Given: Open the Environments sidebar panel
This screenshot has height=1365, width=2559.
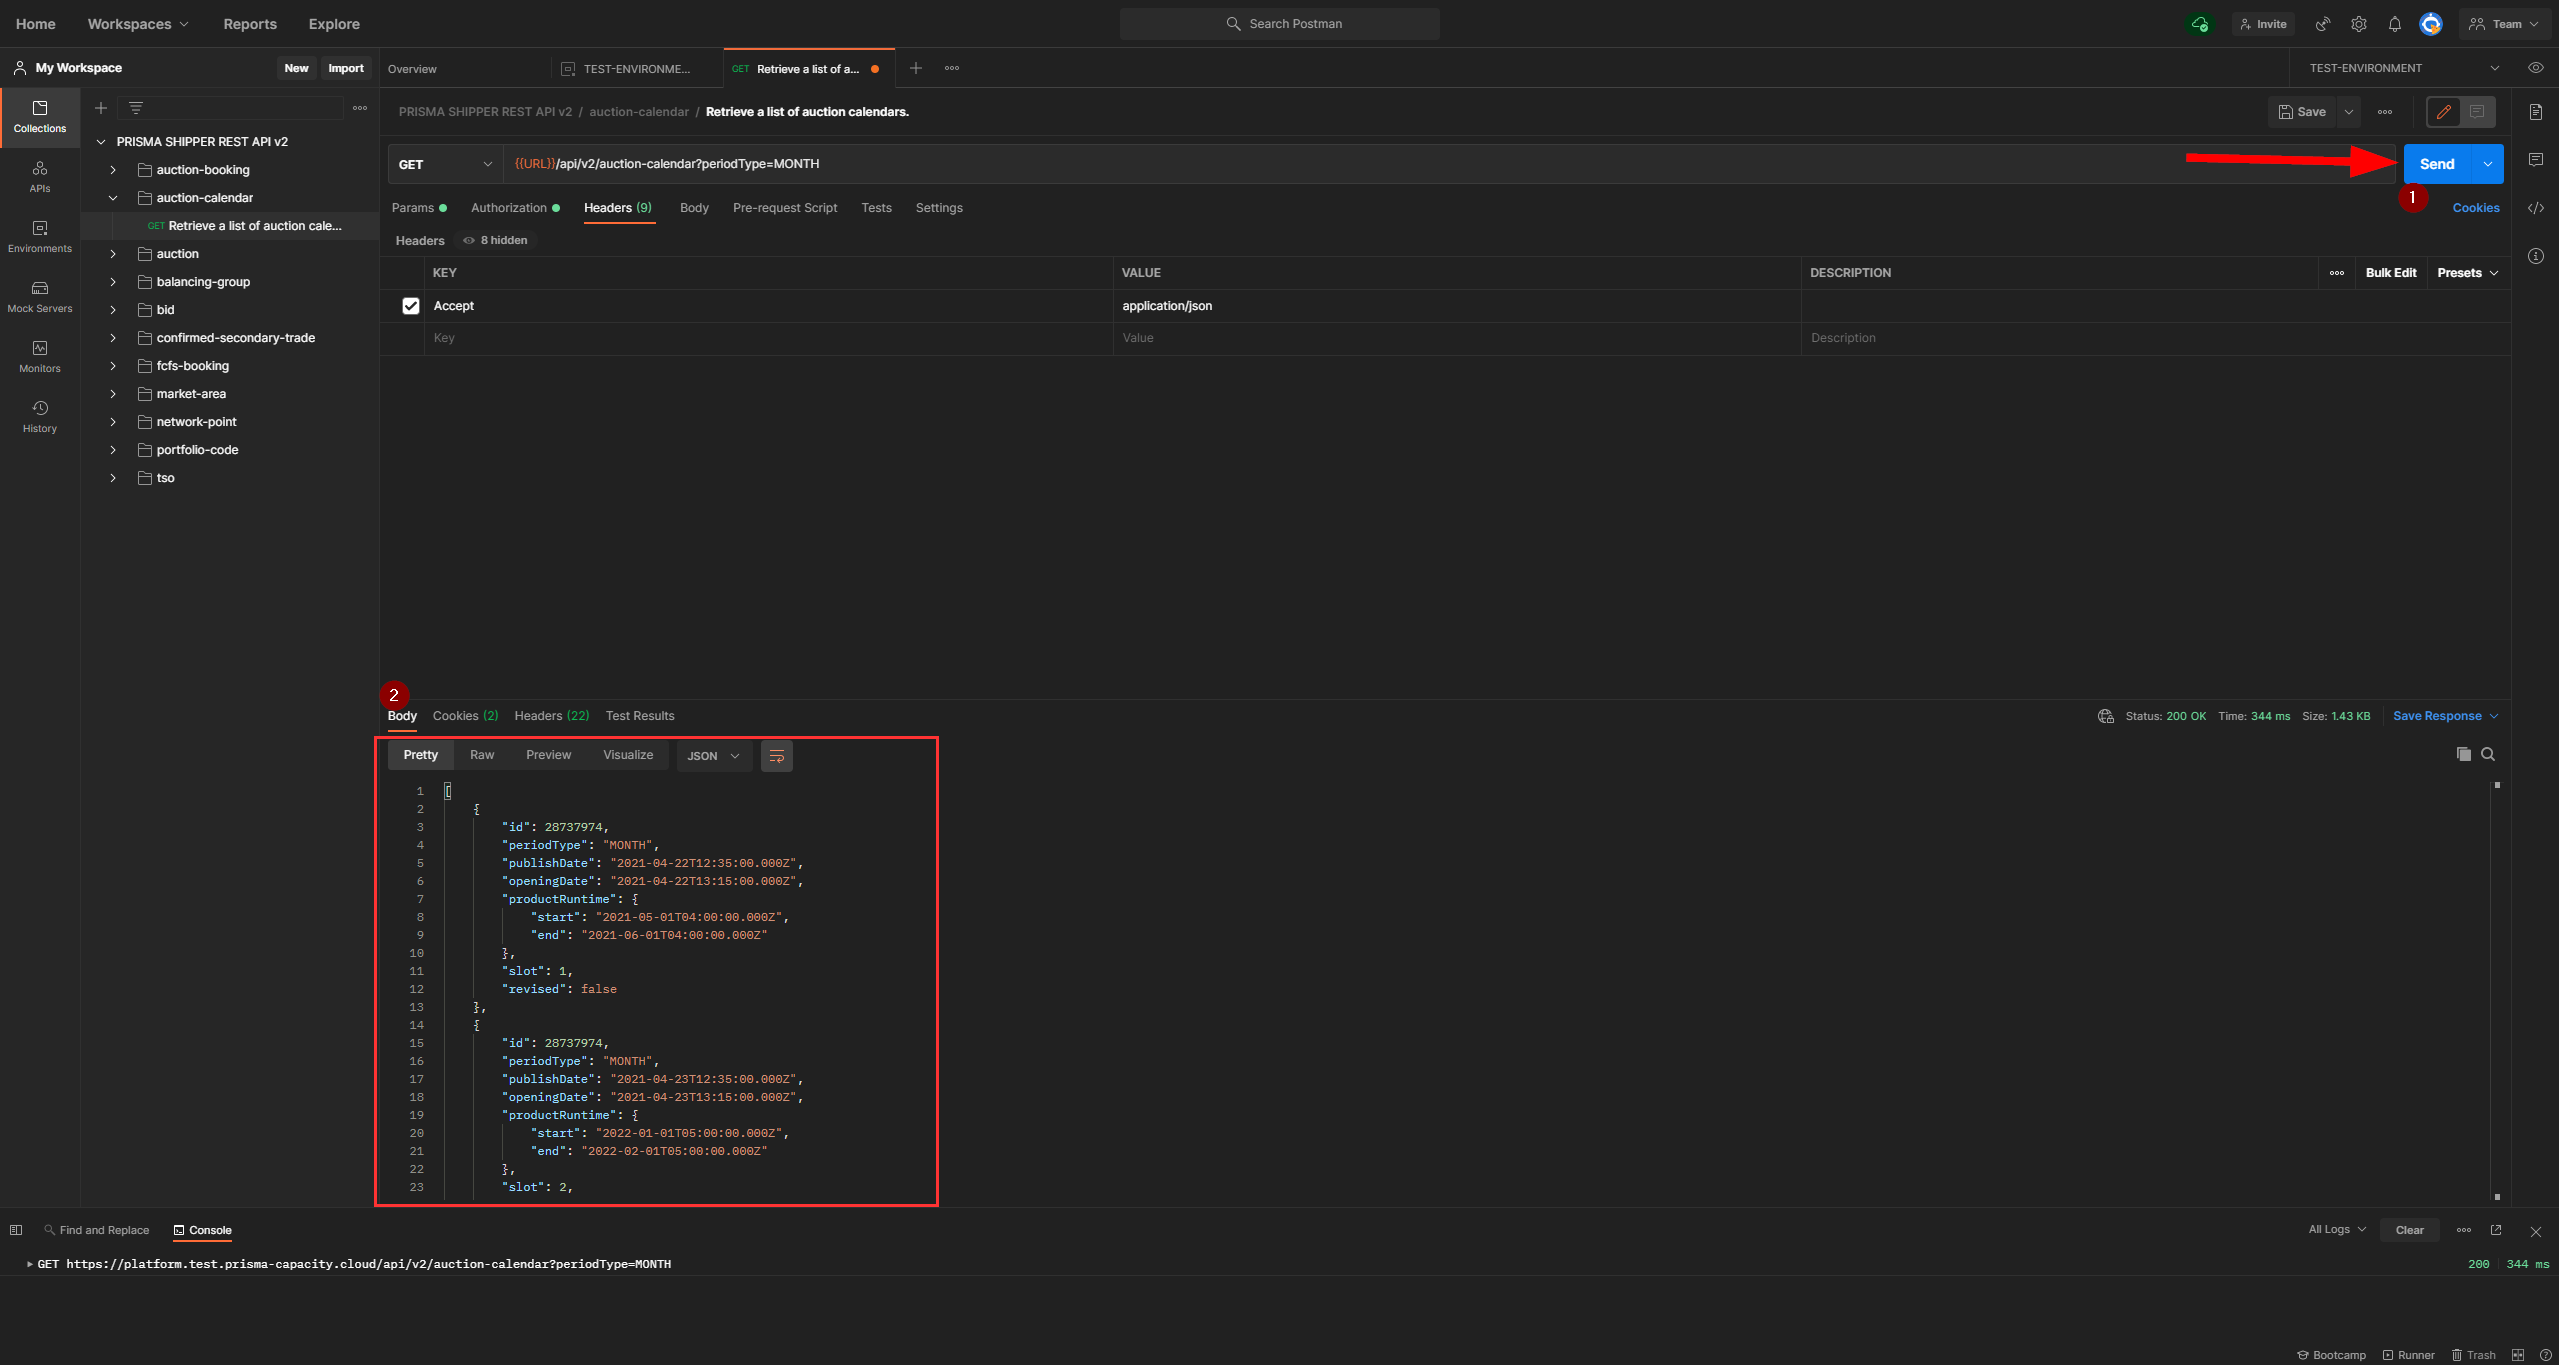Looking at the screenshot, I should click(x=40, y=236).
